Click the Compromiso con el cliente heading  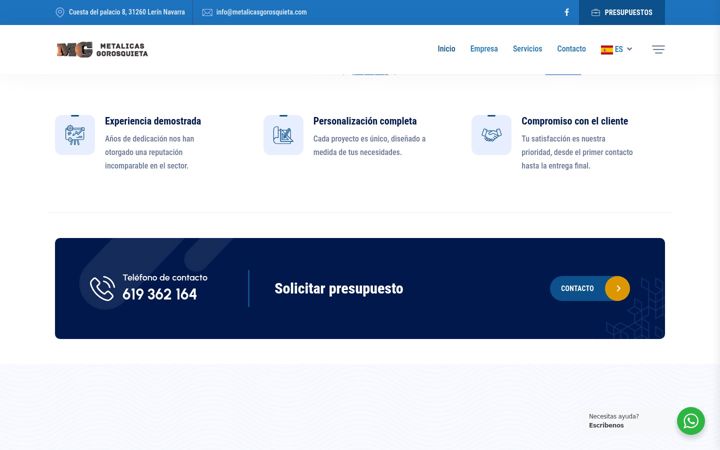point(574,121)
